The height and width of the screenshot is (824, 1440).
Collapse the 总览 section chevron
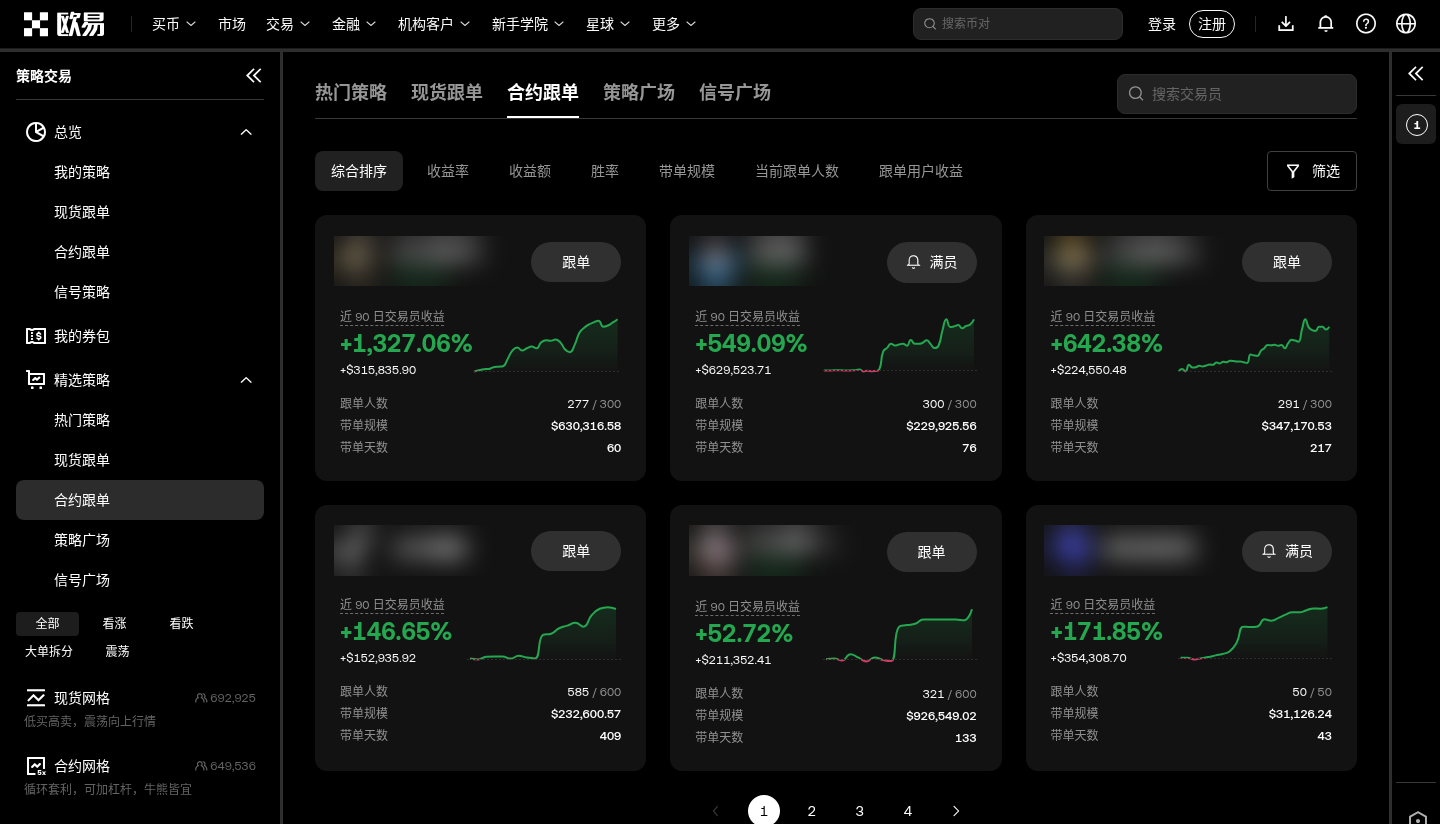click(246, 132)
